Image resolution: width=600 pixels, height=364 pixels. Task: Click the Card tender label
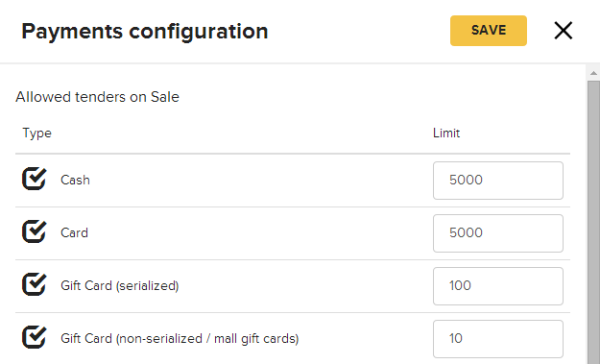click(74, 233)
